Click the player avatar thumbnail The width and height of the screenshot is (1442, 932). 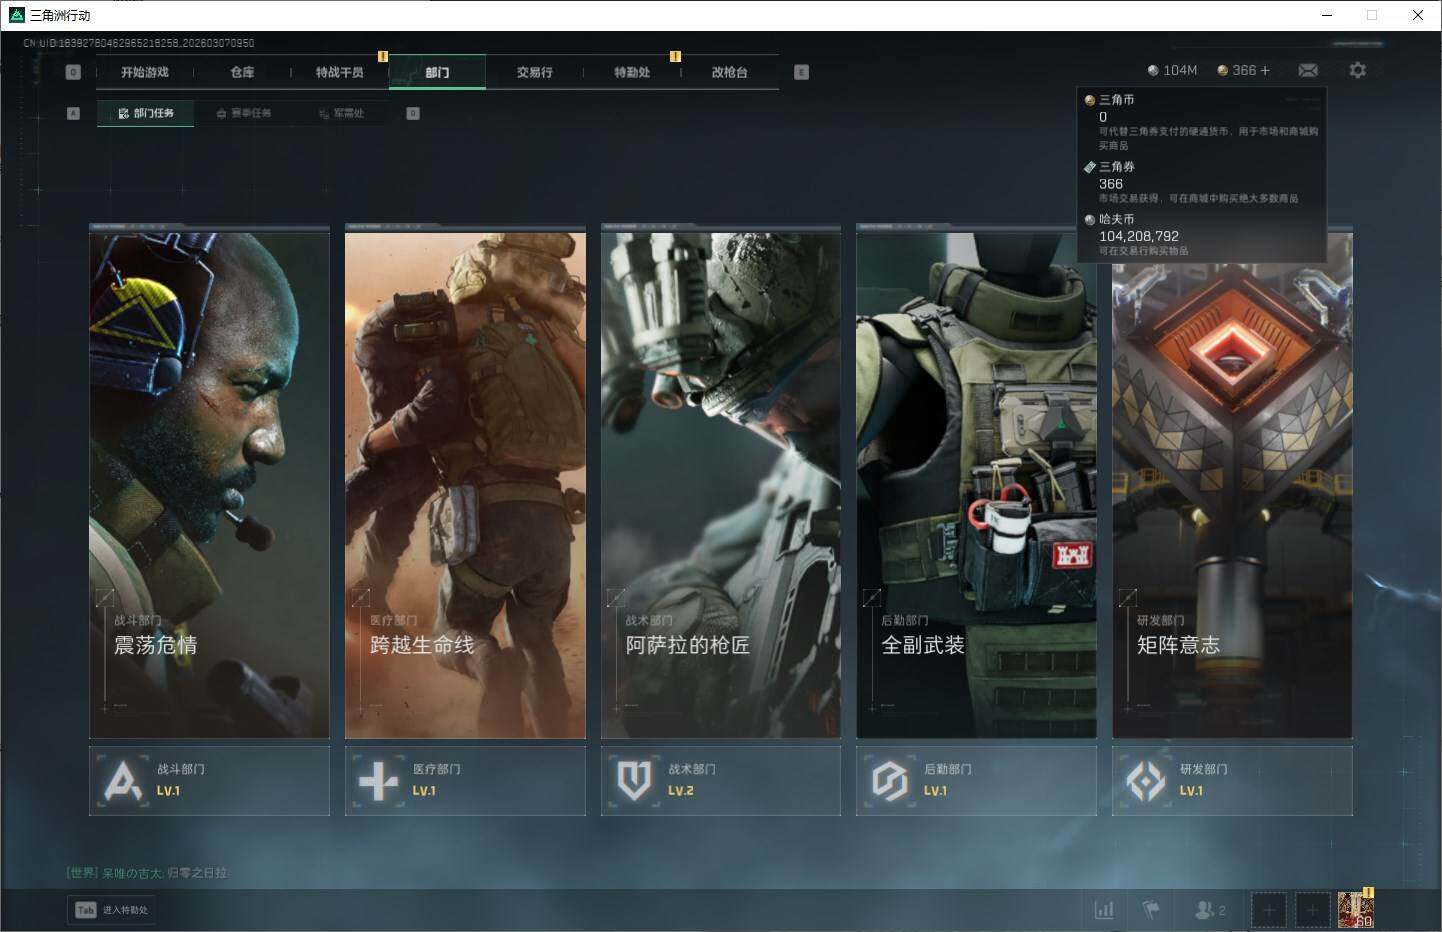tap(1355, 910)
